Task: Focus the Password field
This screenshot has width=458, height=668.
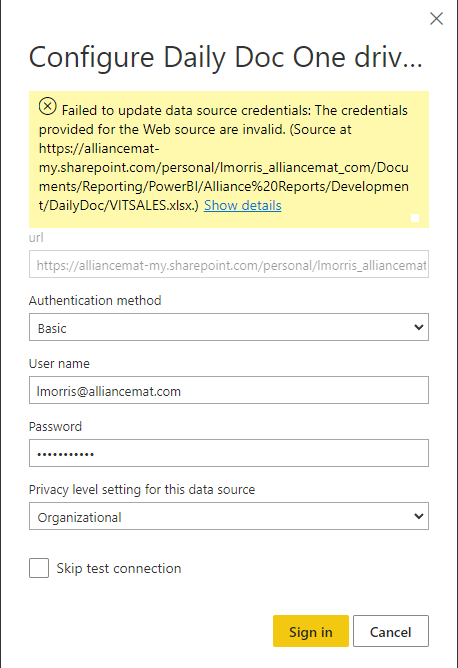Action: click(229, 453)
